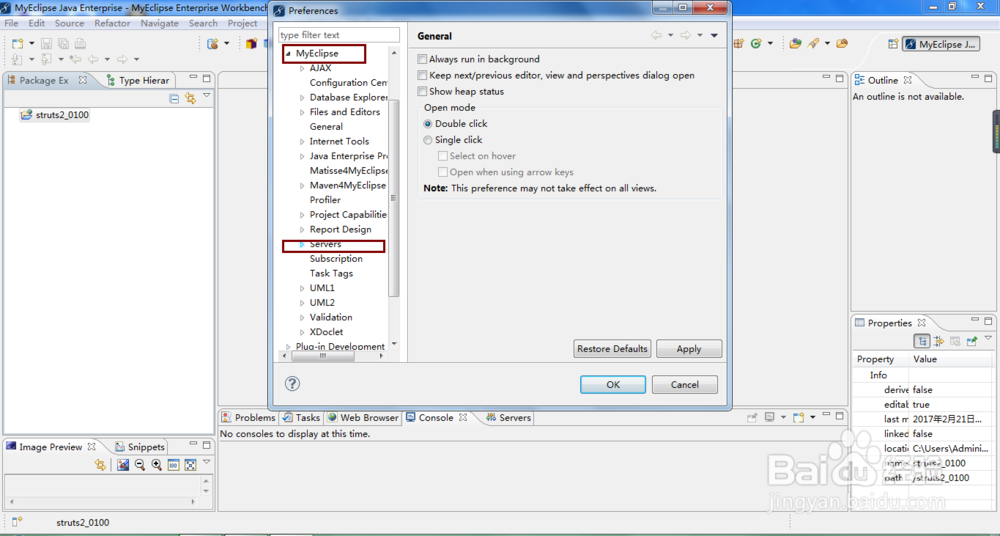This screenshot has height=536, width=1000.
Task: Open the Preferences help question-mark icon
Action: [292, 383]
